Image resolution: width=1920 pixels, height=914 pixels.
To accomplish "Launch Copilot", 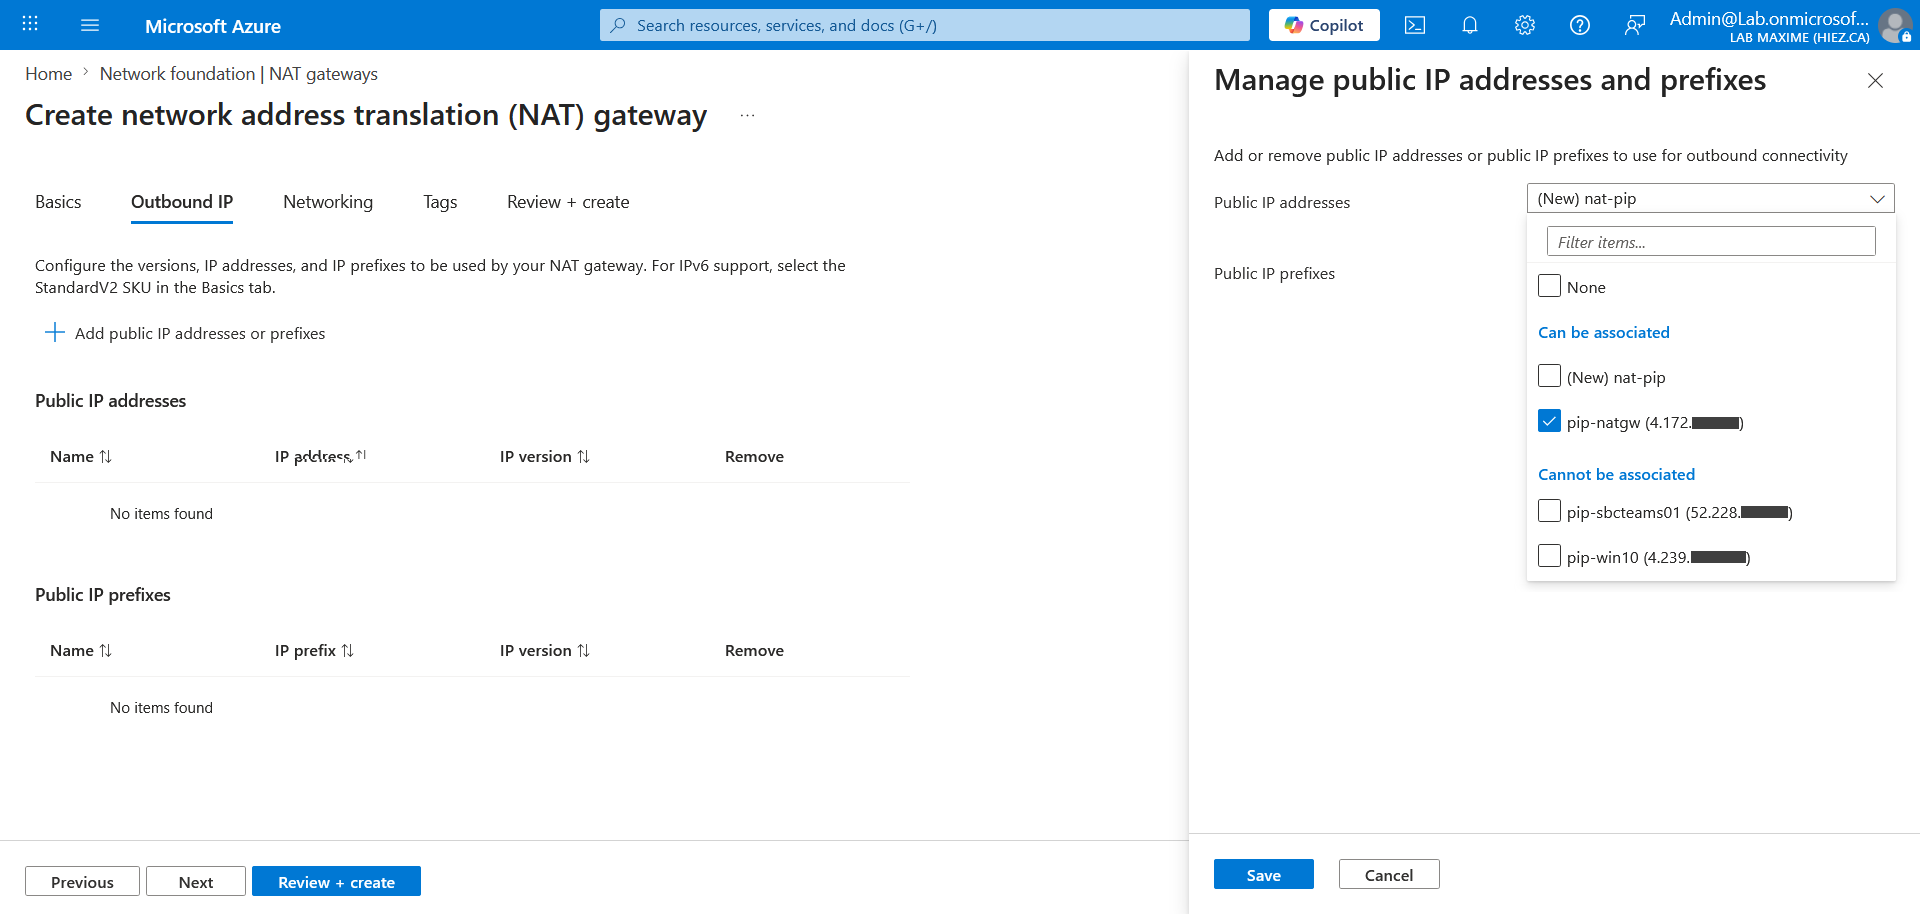I will pyautogui.click(x=1324, y=25).
